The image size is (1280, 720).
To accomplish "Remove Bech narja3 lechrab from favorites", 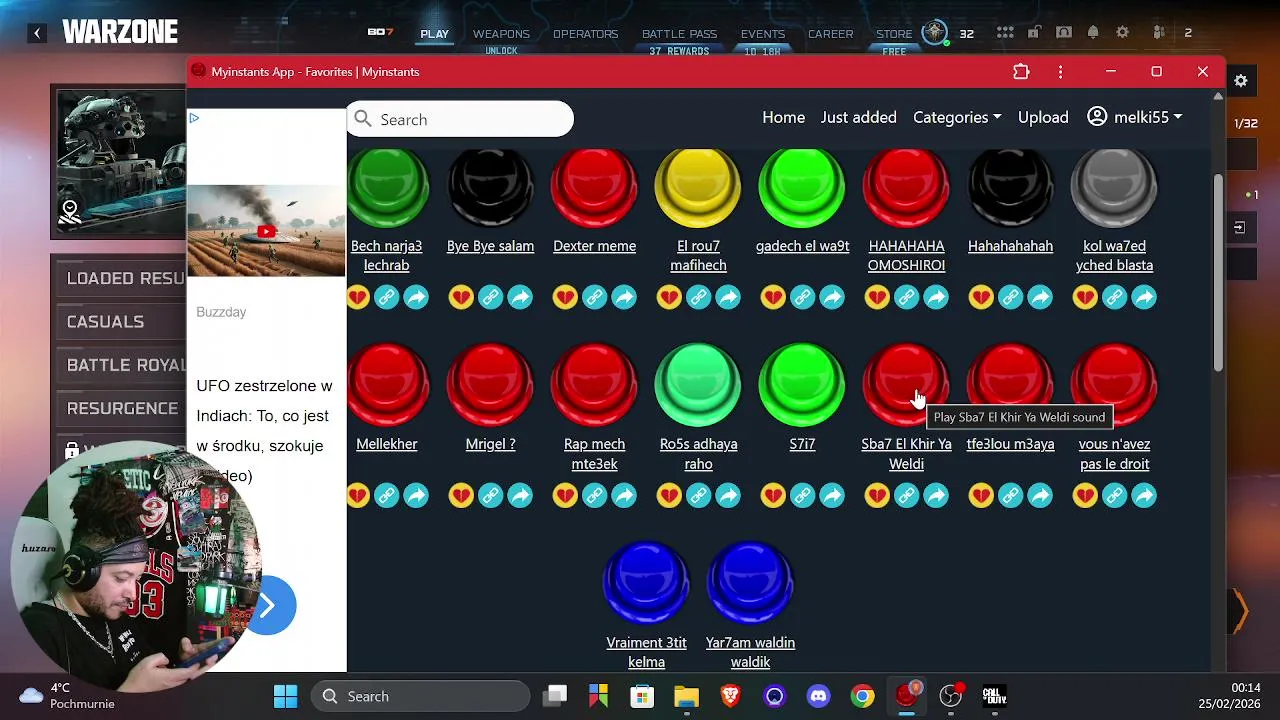I will (x=358, y=297).
